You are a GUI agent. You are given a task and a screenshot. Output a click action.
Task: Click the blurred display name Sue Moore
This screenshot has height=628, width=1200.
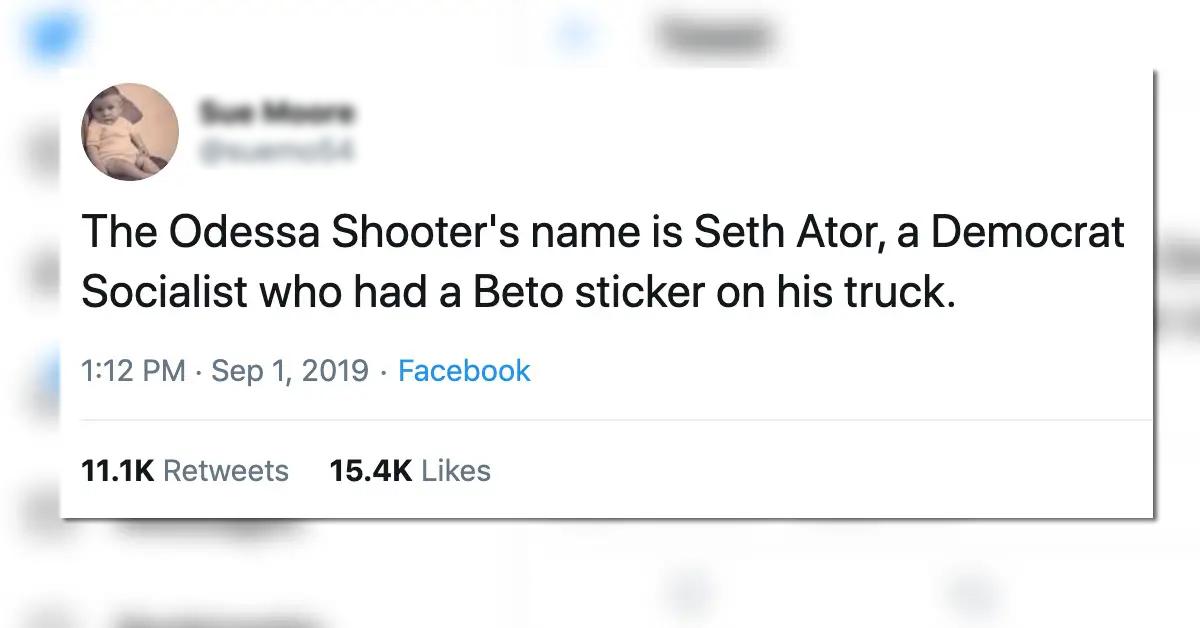[277, 113]
